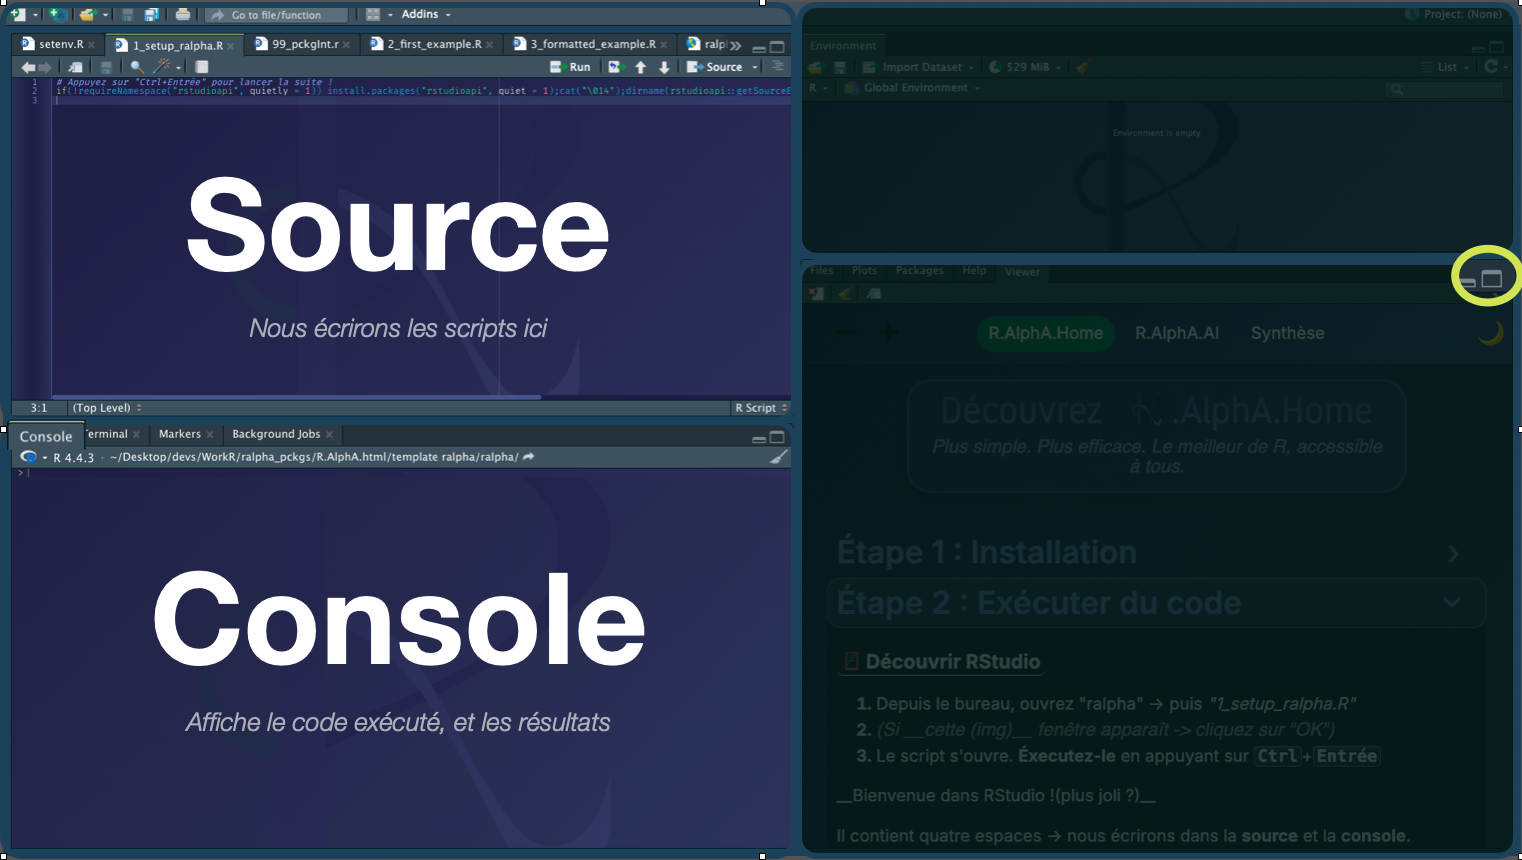Toggle dark mode with the moon icon

(1490, 333)
